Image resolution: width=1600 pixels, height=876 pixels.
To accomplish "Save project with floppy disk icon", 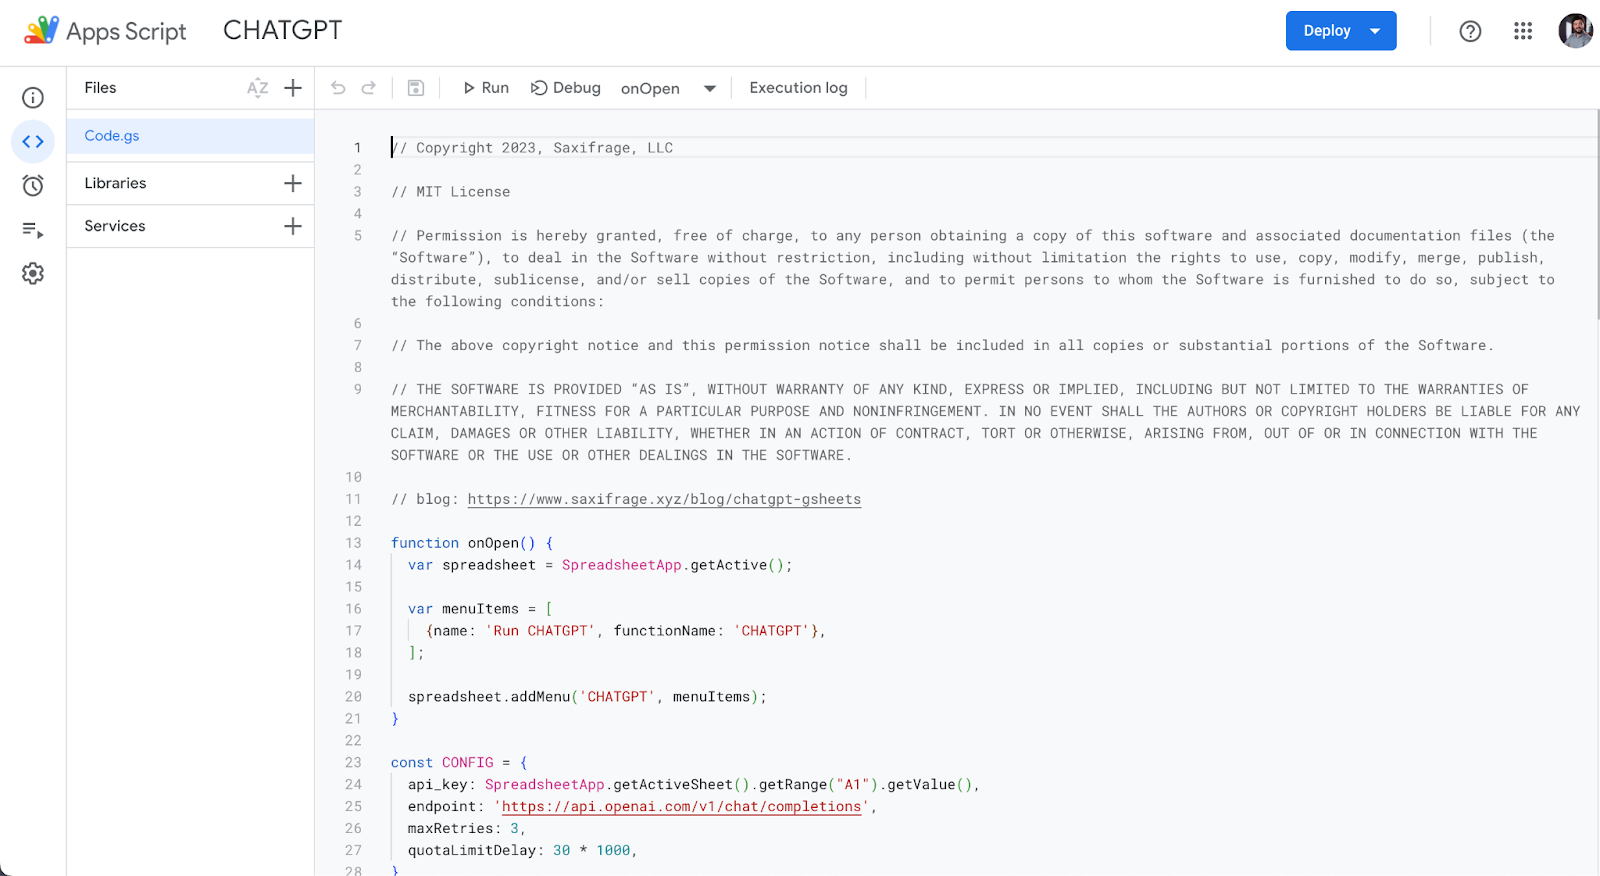I will coord(416,88).
